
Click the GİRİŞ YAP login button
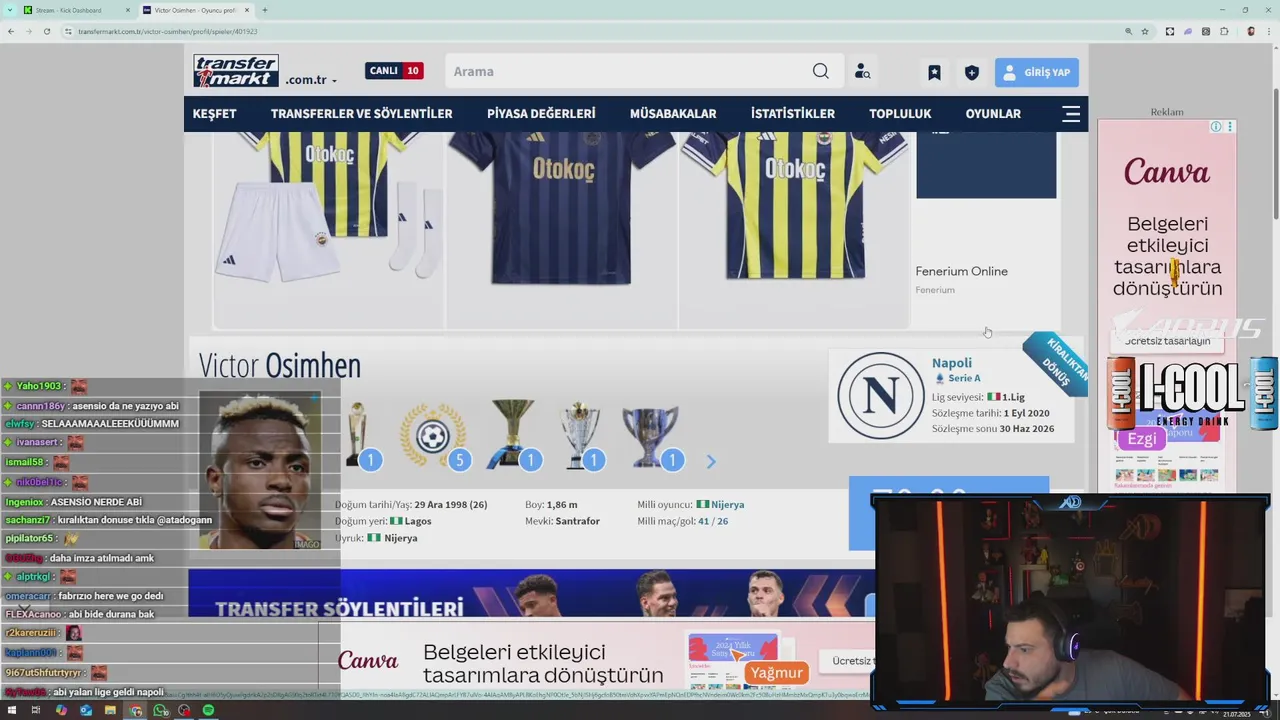point(1037,72)
